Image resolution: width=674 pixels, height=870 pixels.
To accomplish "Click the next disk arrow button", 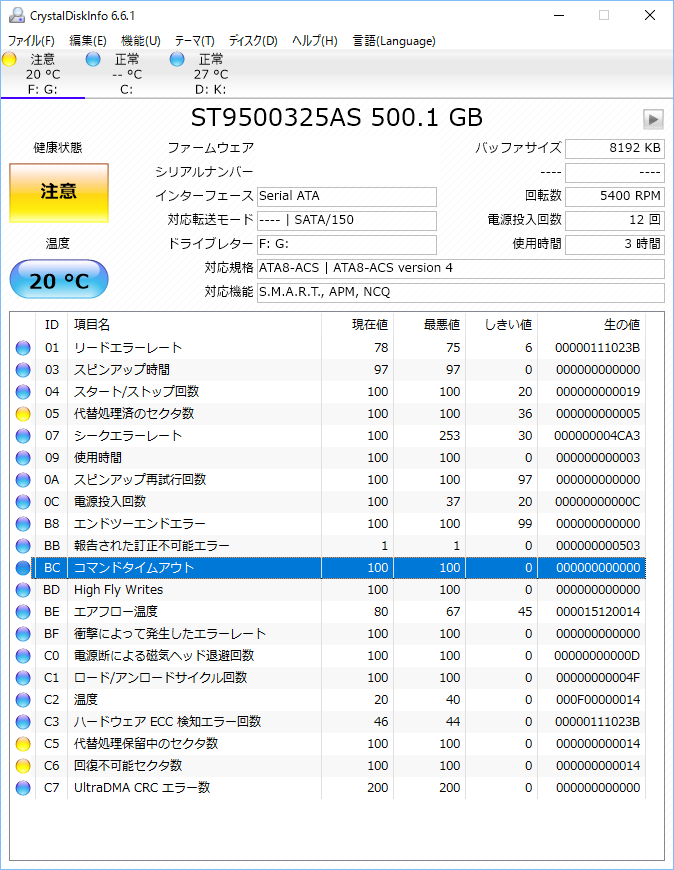I will tap(653, 119).
